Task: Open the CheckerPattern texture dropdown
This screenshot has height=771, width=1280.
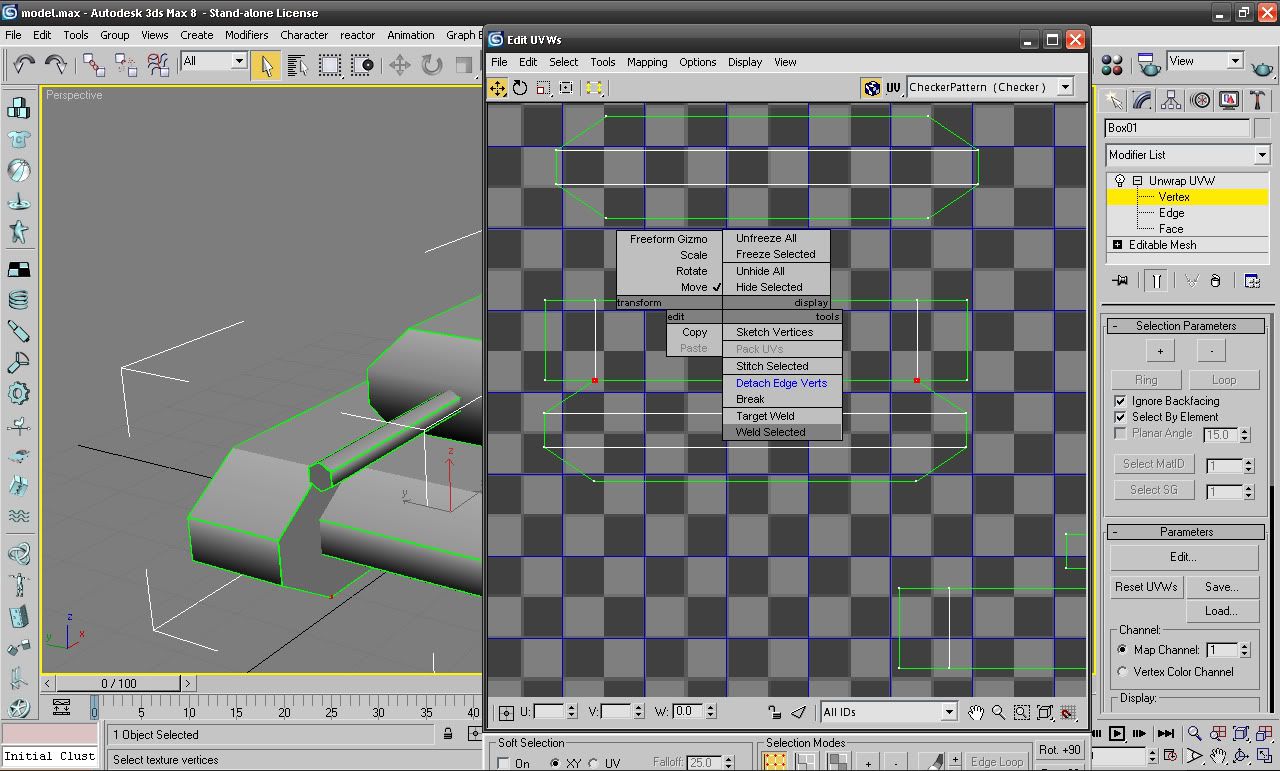Action: [1065, 87]
